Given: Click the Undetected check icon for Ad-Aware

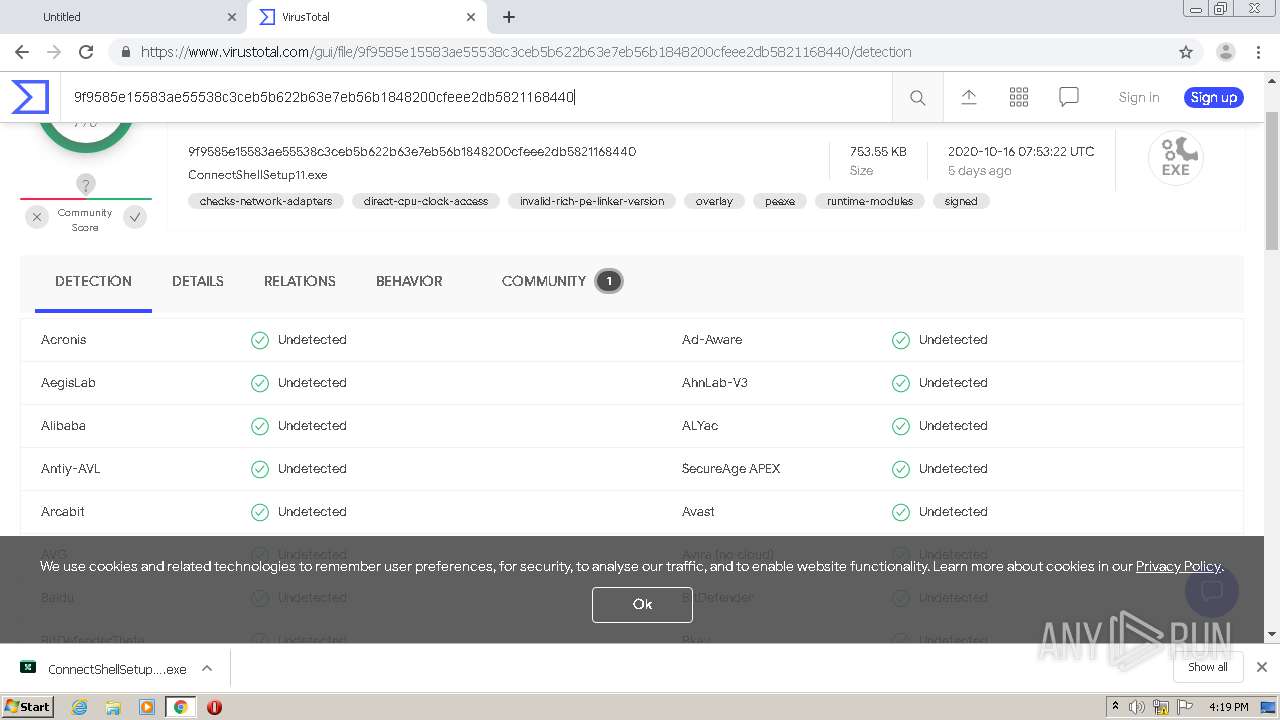Looking at the screenshot, I should coord(901,340).
